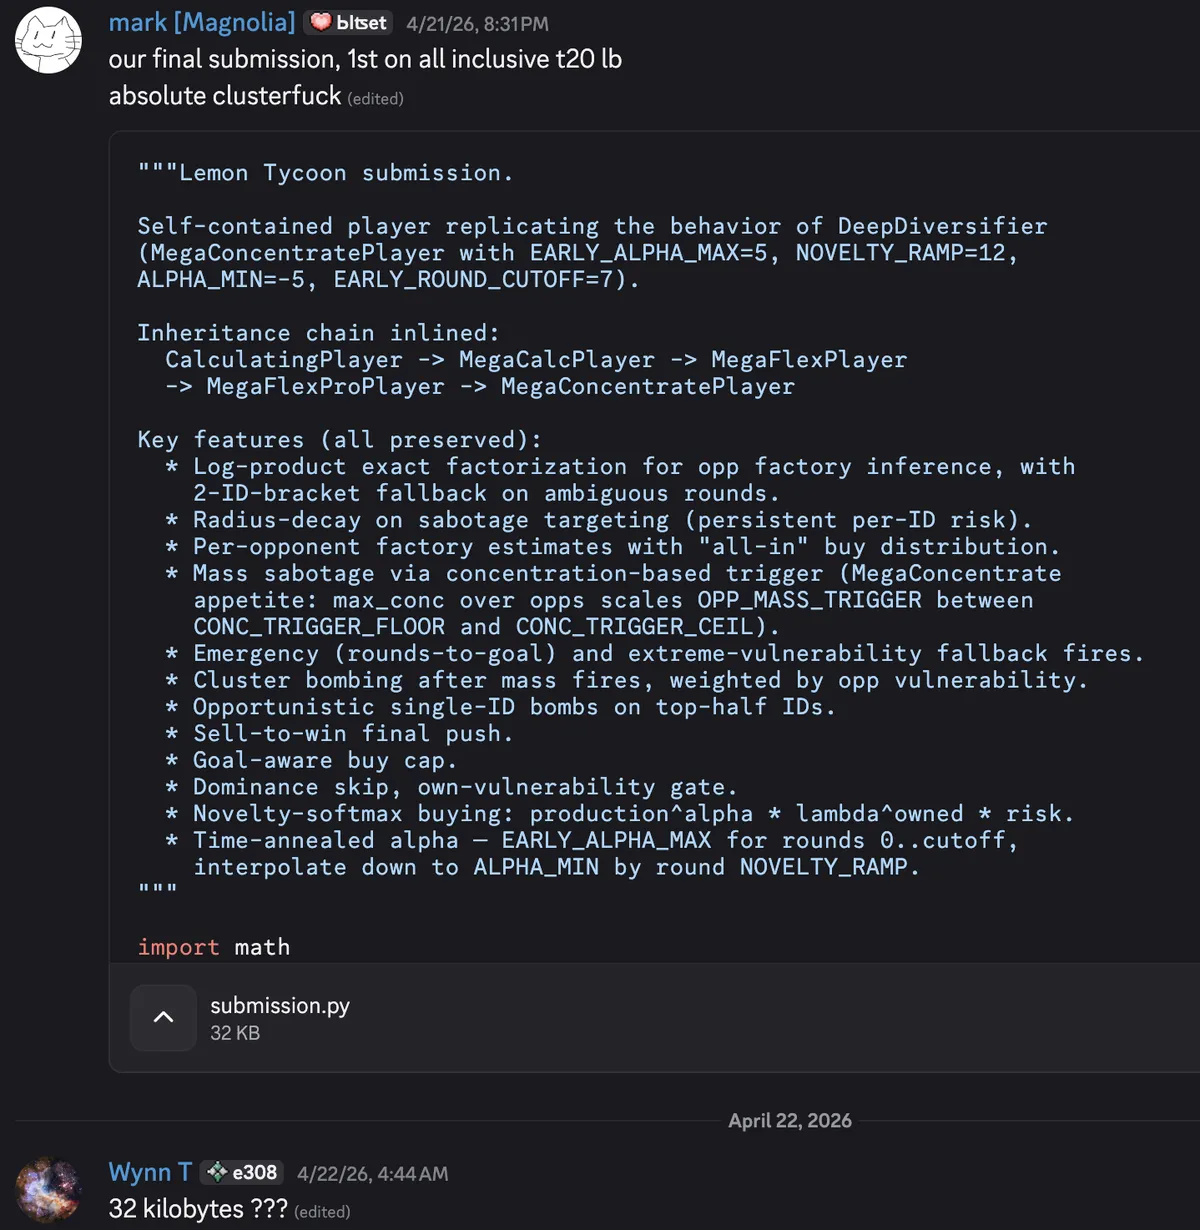Click the (edited) label after absolute clusterfuck
Image resolution: width=1200 pixels, height=1230 pixels.
[375, 99]
